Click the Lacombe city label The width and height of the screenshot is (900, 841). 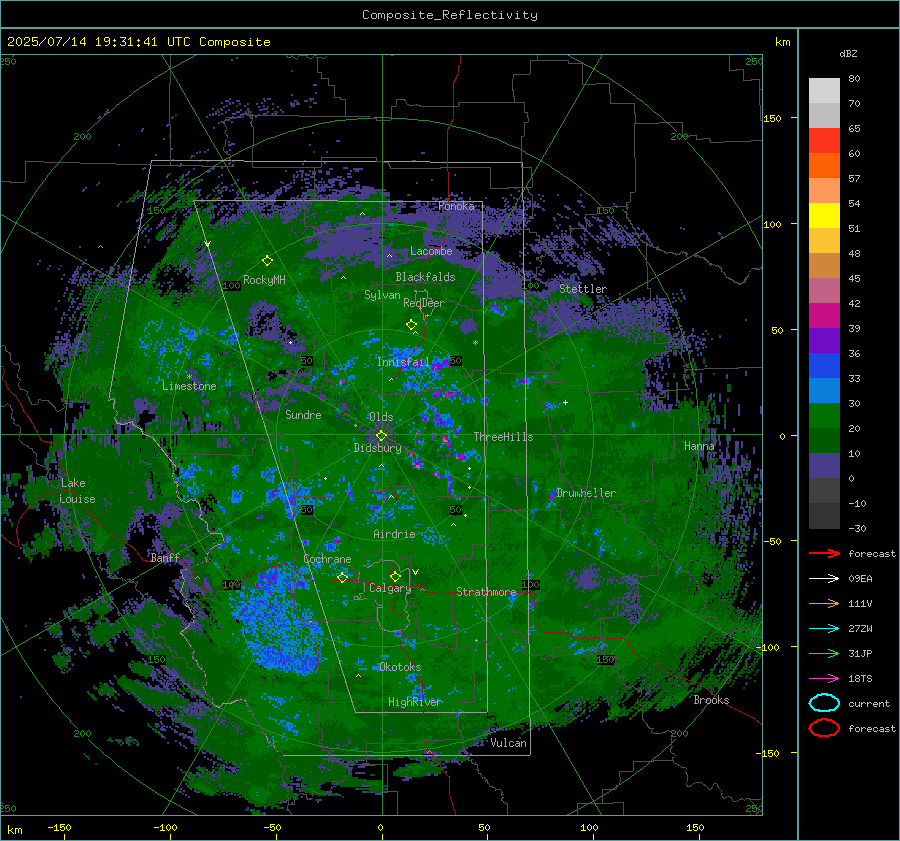431,251
